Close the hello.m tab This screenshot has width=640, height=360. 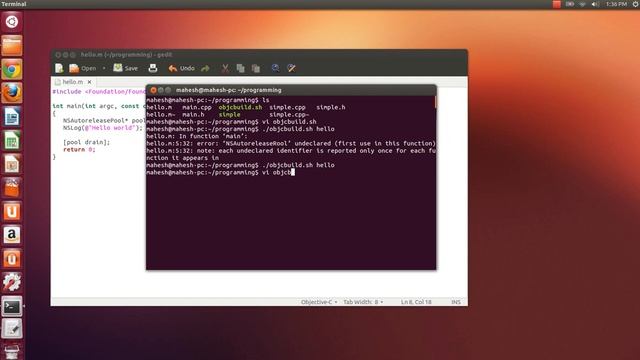pos(89,82)
